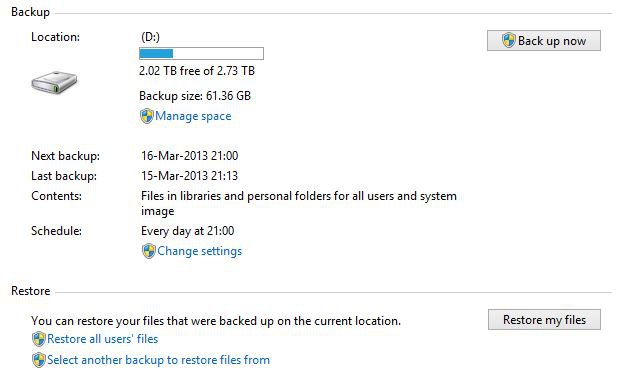Image resolution: width=631 pixels, height=384 pixels.
Task: Click shield icon beside Restore all users' files
Action: [39, 339]
